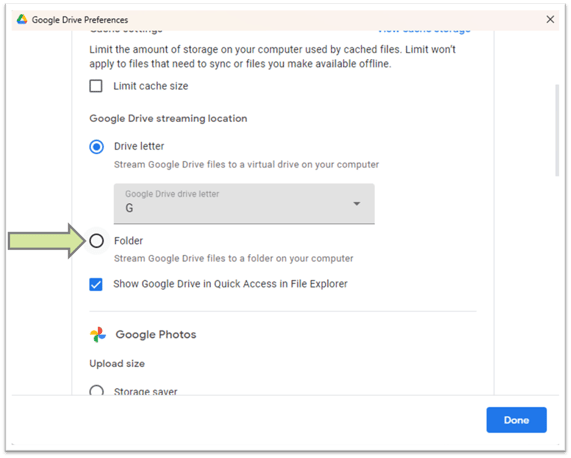The height and width of the screenshot is (458, 571).
Task: Click the Google Drive Preferences title text
Action: click(x=80, y=20)
